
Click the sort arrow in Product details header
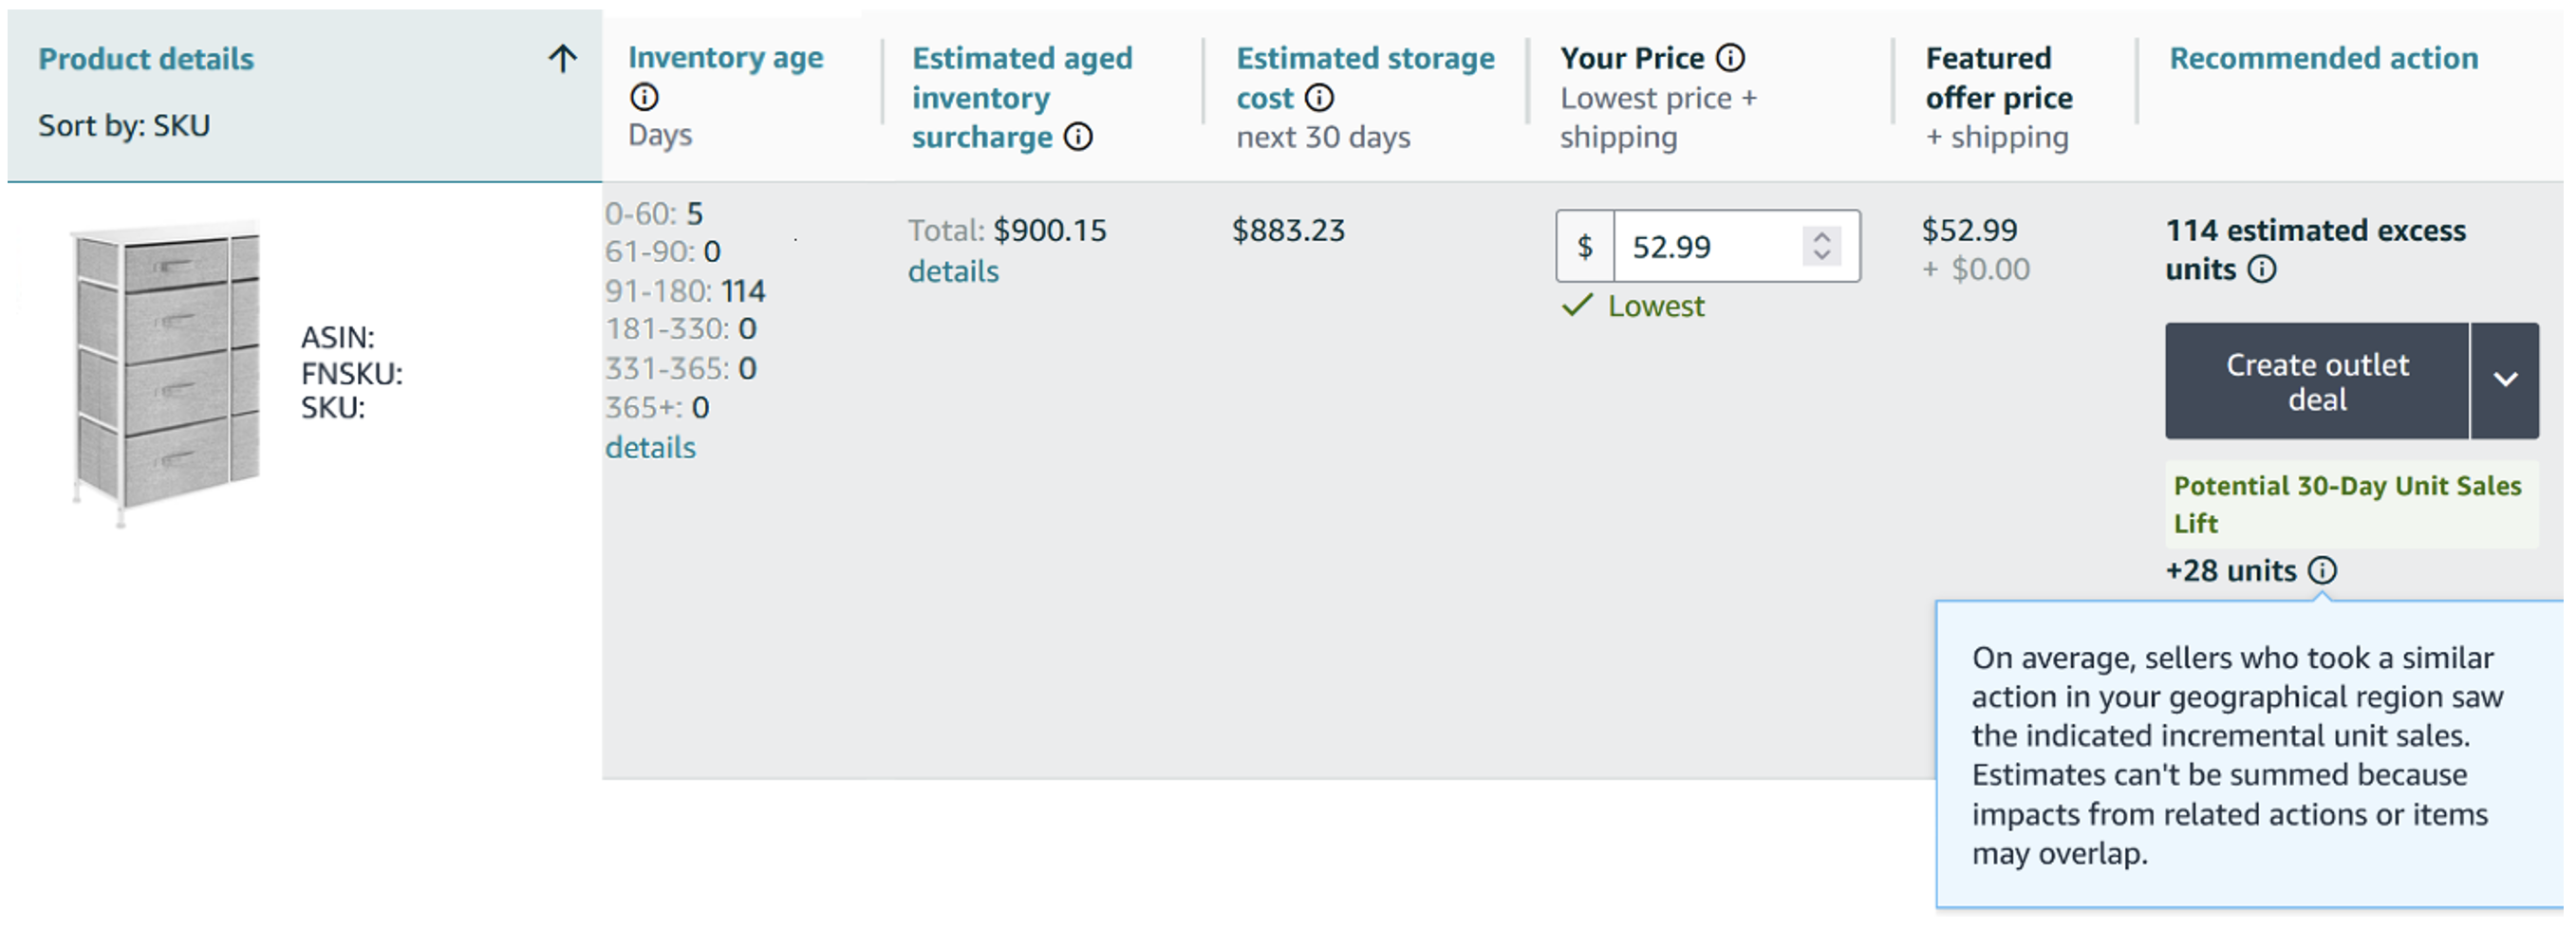pos(563,59)
